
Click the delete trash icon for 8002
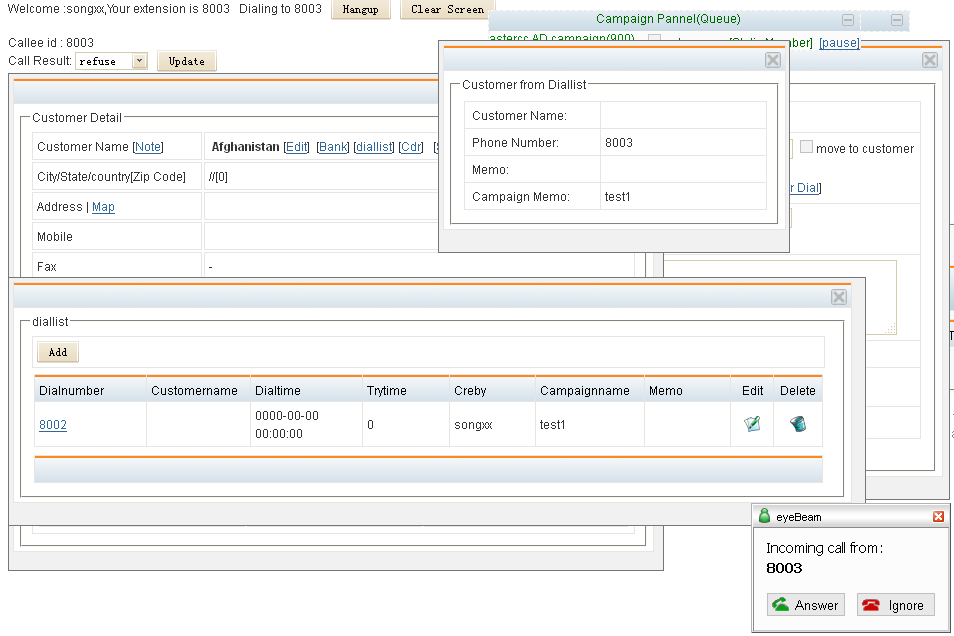798,424
